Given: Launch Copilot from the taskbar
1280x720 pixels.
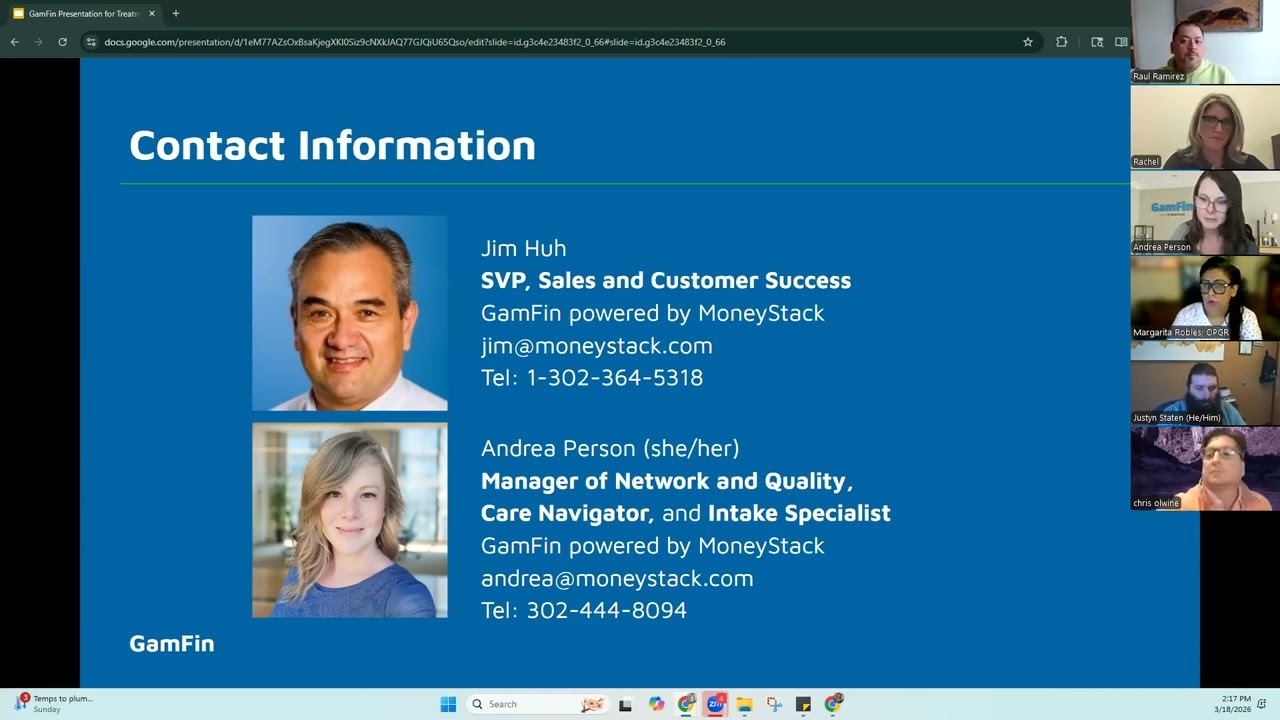Looking at the screenshot, I should 656,704.
